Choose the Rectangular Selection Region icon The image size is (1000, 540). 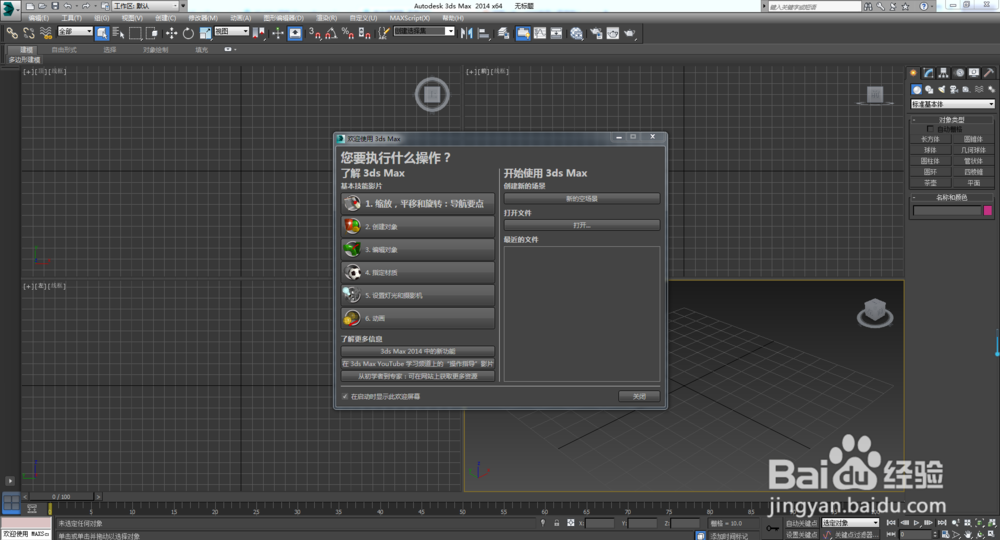tap(135, 33)
